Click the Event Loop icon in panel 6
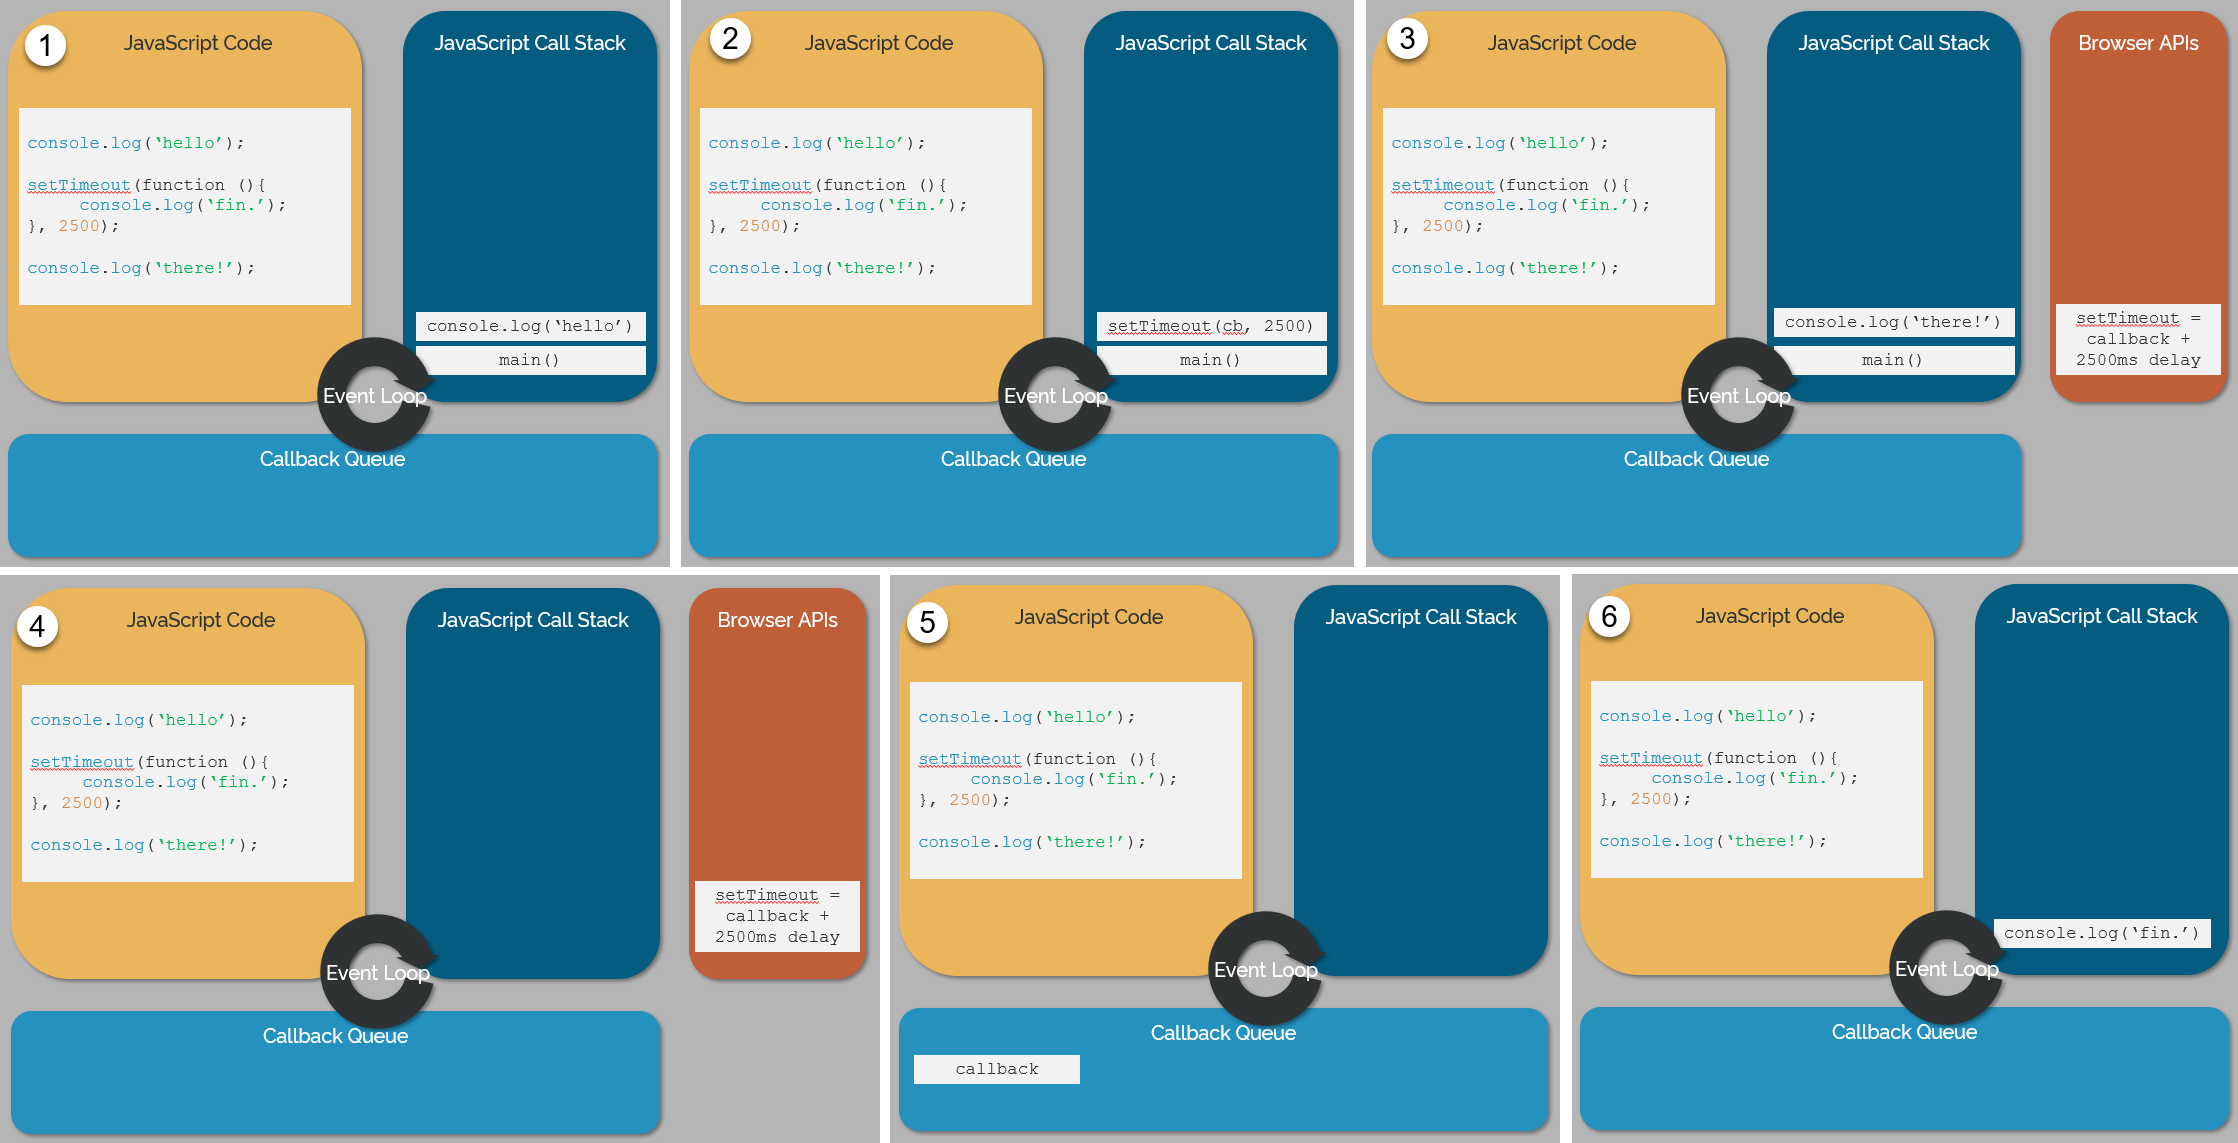Screen dimensions: 2238x1143 pos(1947,968)
